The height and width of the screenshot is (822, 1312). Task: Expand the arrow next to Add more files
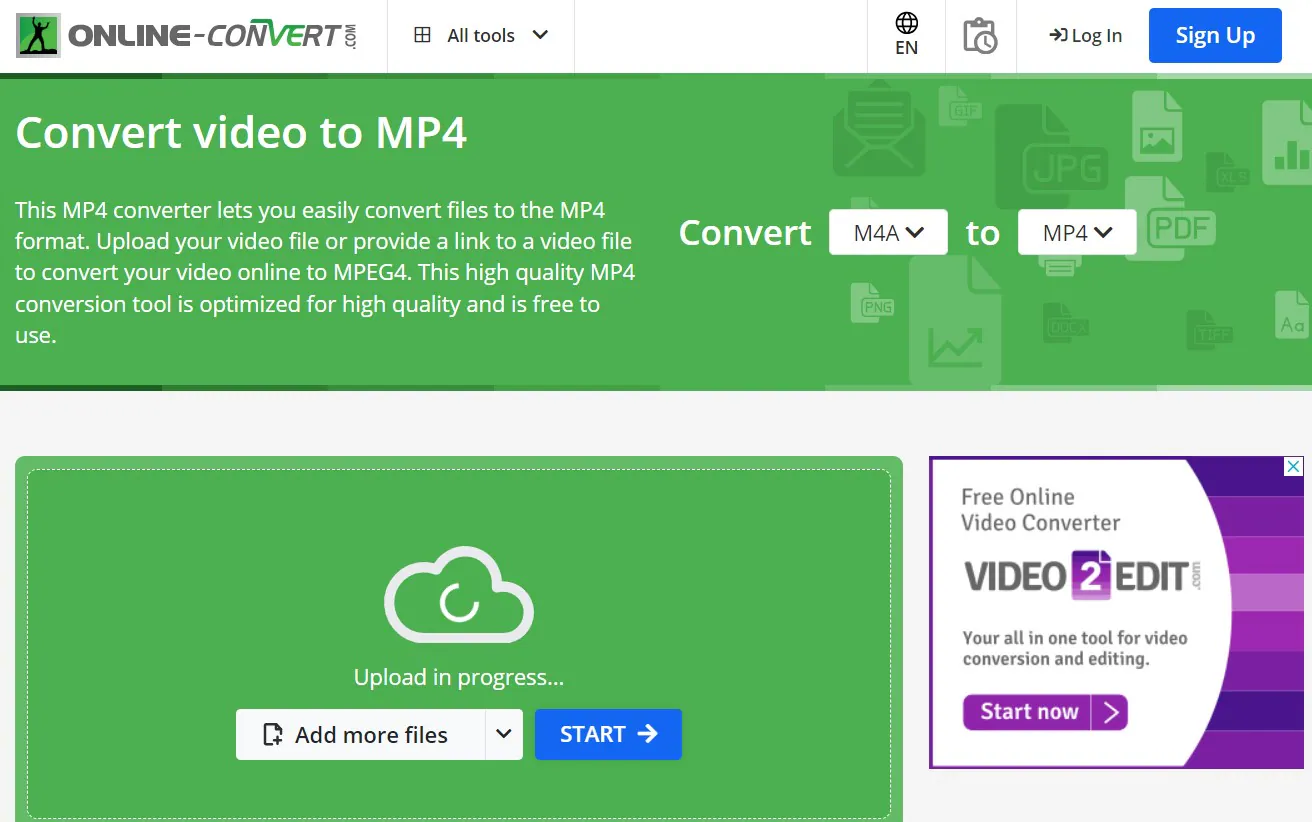click(504, 735)
